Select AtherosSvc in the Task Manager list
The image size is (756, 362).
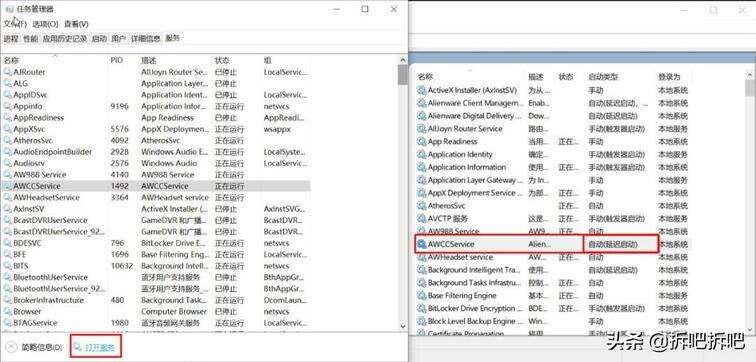[155, 141]
